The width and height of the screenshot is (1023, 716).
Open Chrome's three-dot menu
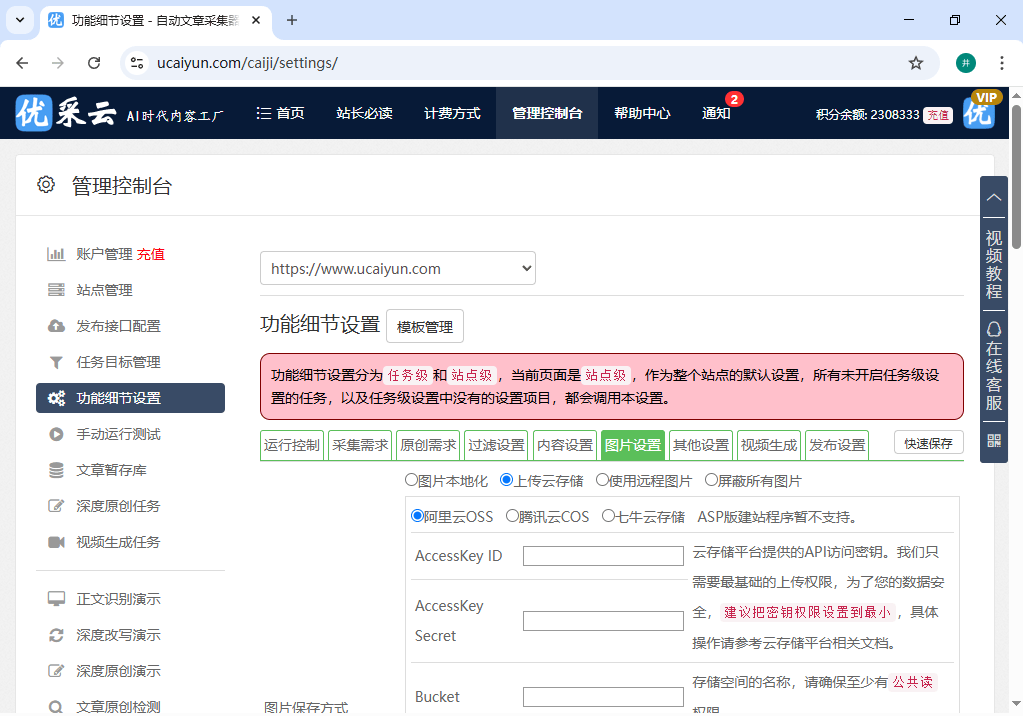[x=1002, y=62]
